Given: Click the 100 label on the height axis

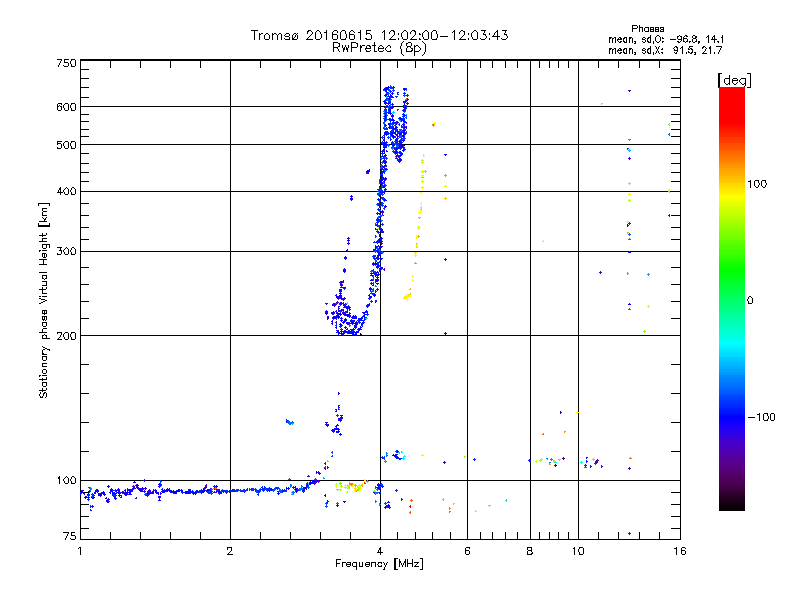Looking at the screenshot, I should pyautogui.click(x=66, y=480).
